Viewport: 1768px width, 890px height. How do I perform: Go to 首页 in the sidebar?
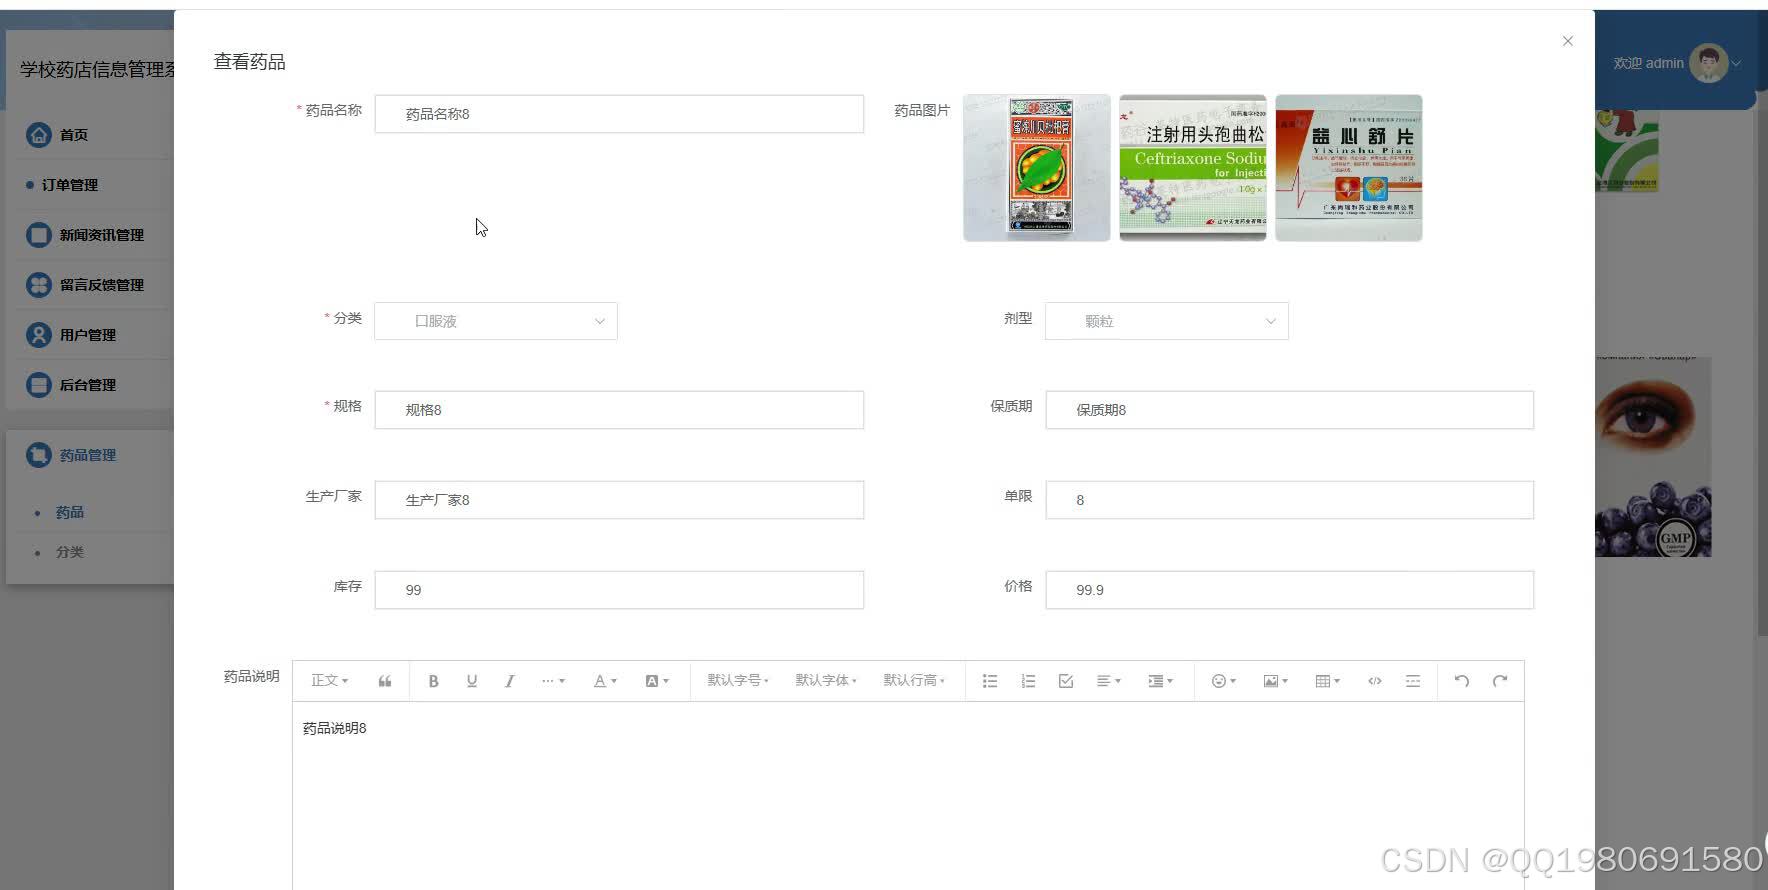[x=73, y=135]
